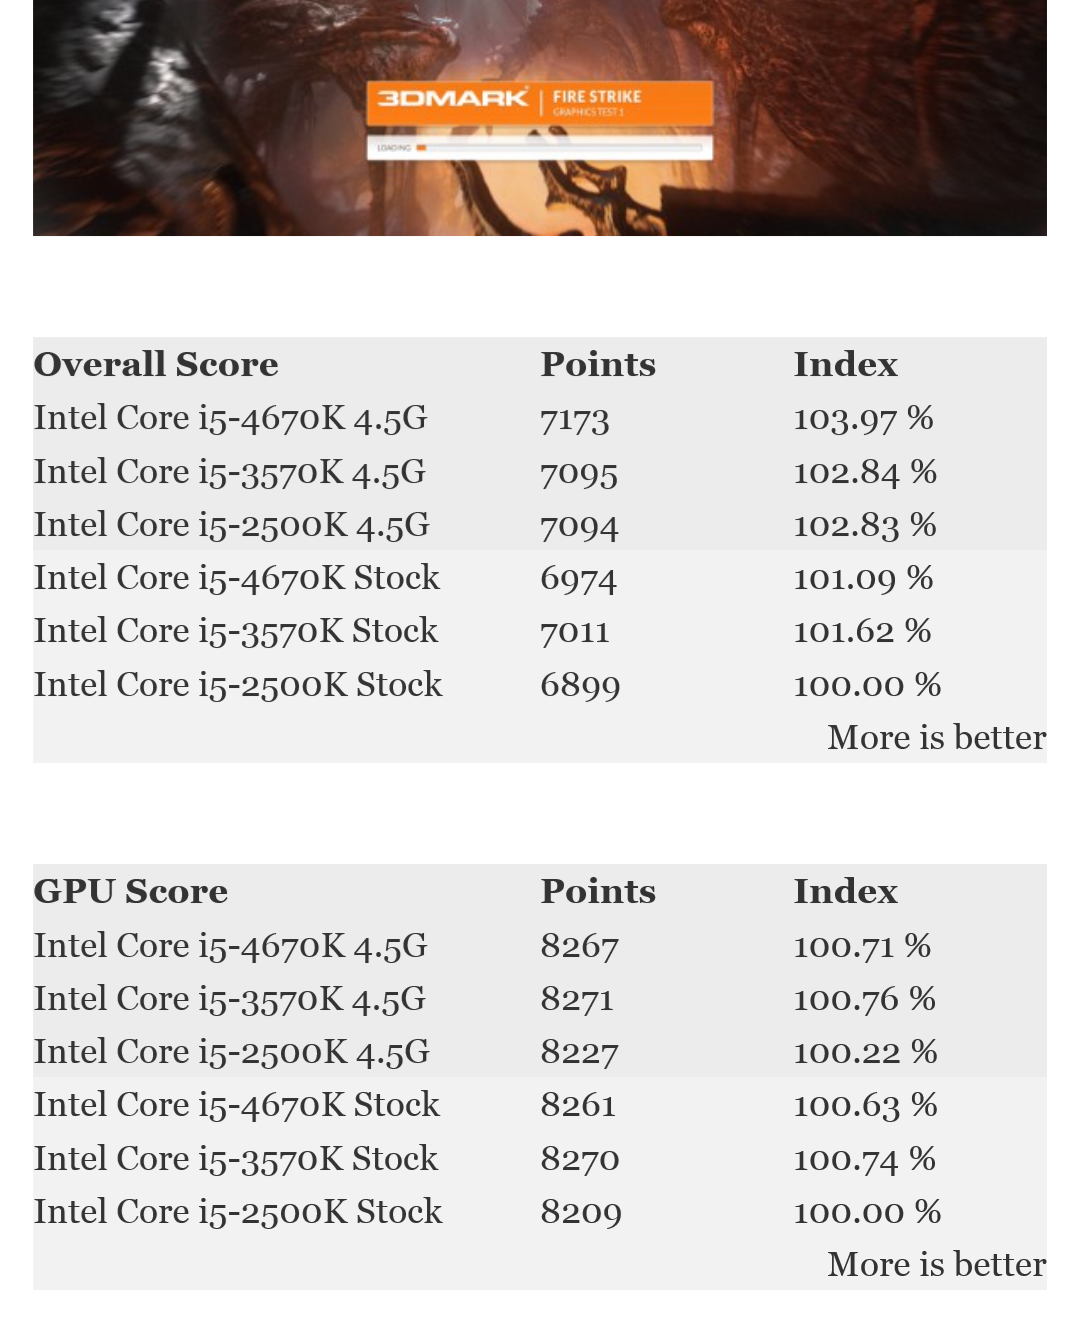Select the i5-4670K 4.5G row under Overall Score

230,418
